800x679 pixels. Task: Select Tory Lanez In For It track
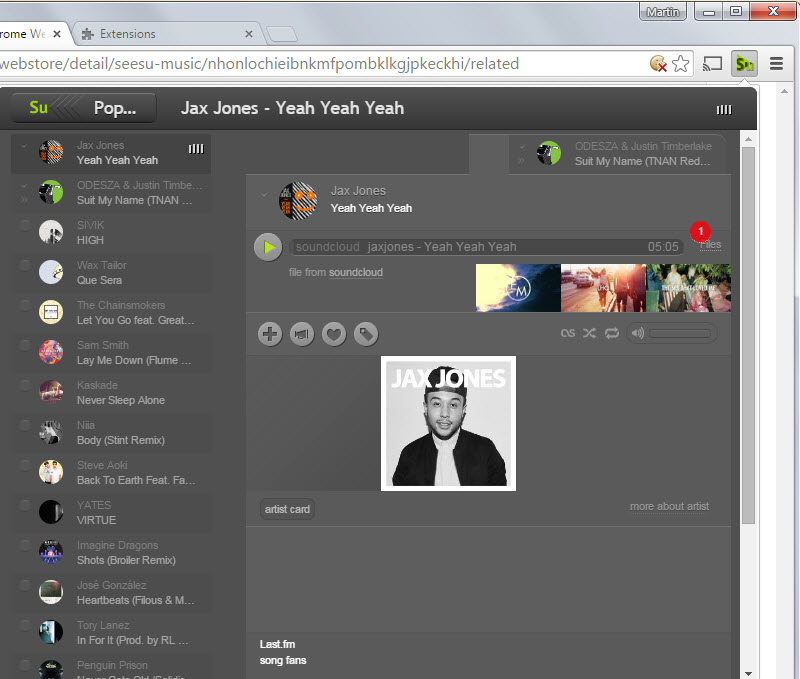pyautogui.click(x=111, y=633)
